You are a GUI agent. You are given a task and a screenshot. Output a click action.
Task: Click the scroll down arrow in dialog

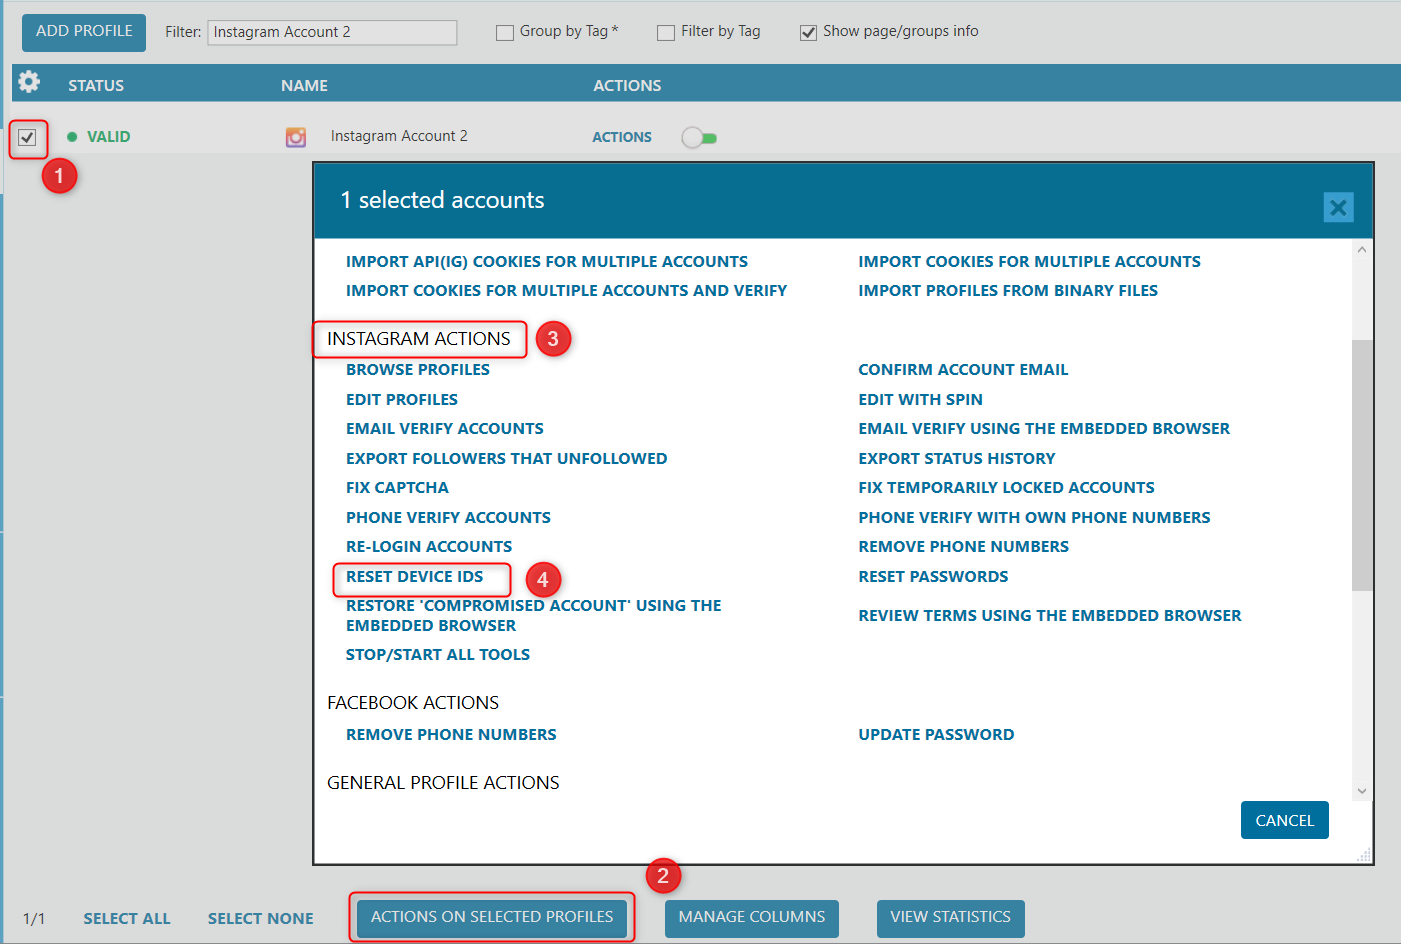pyautogui.click(x=1362, y=791)
